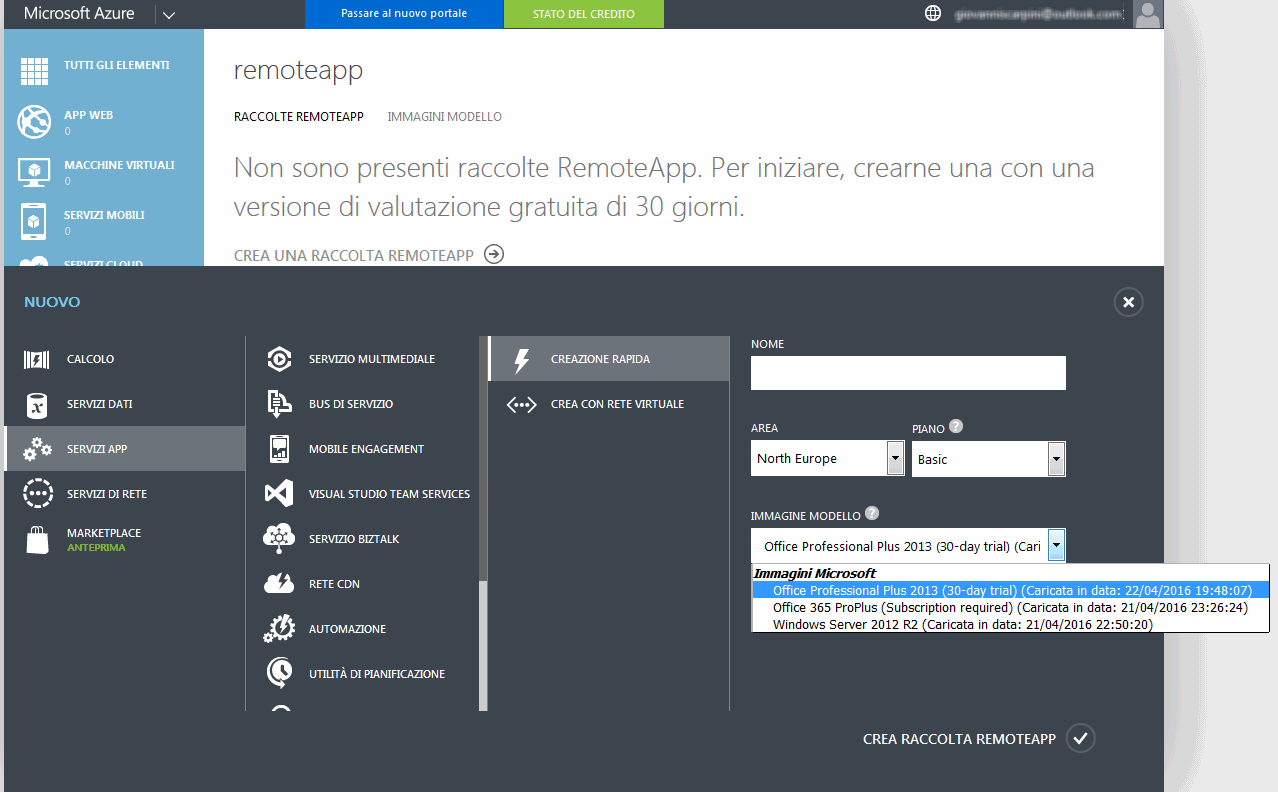Click Macchine Virtuali sidebar label

click(x=119, y=165)
